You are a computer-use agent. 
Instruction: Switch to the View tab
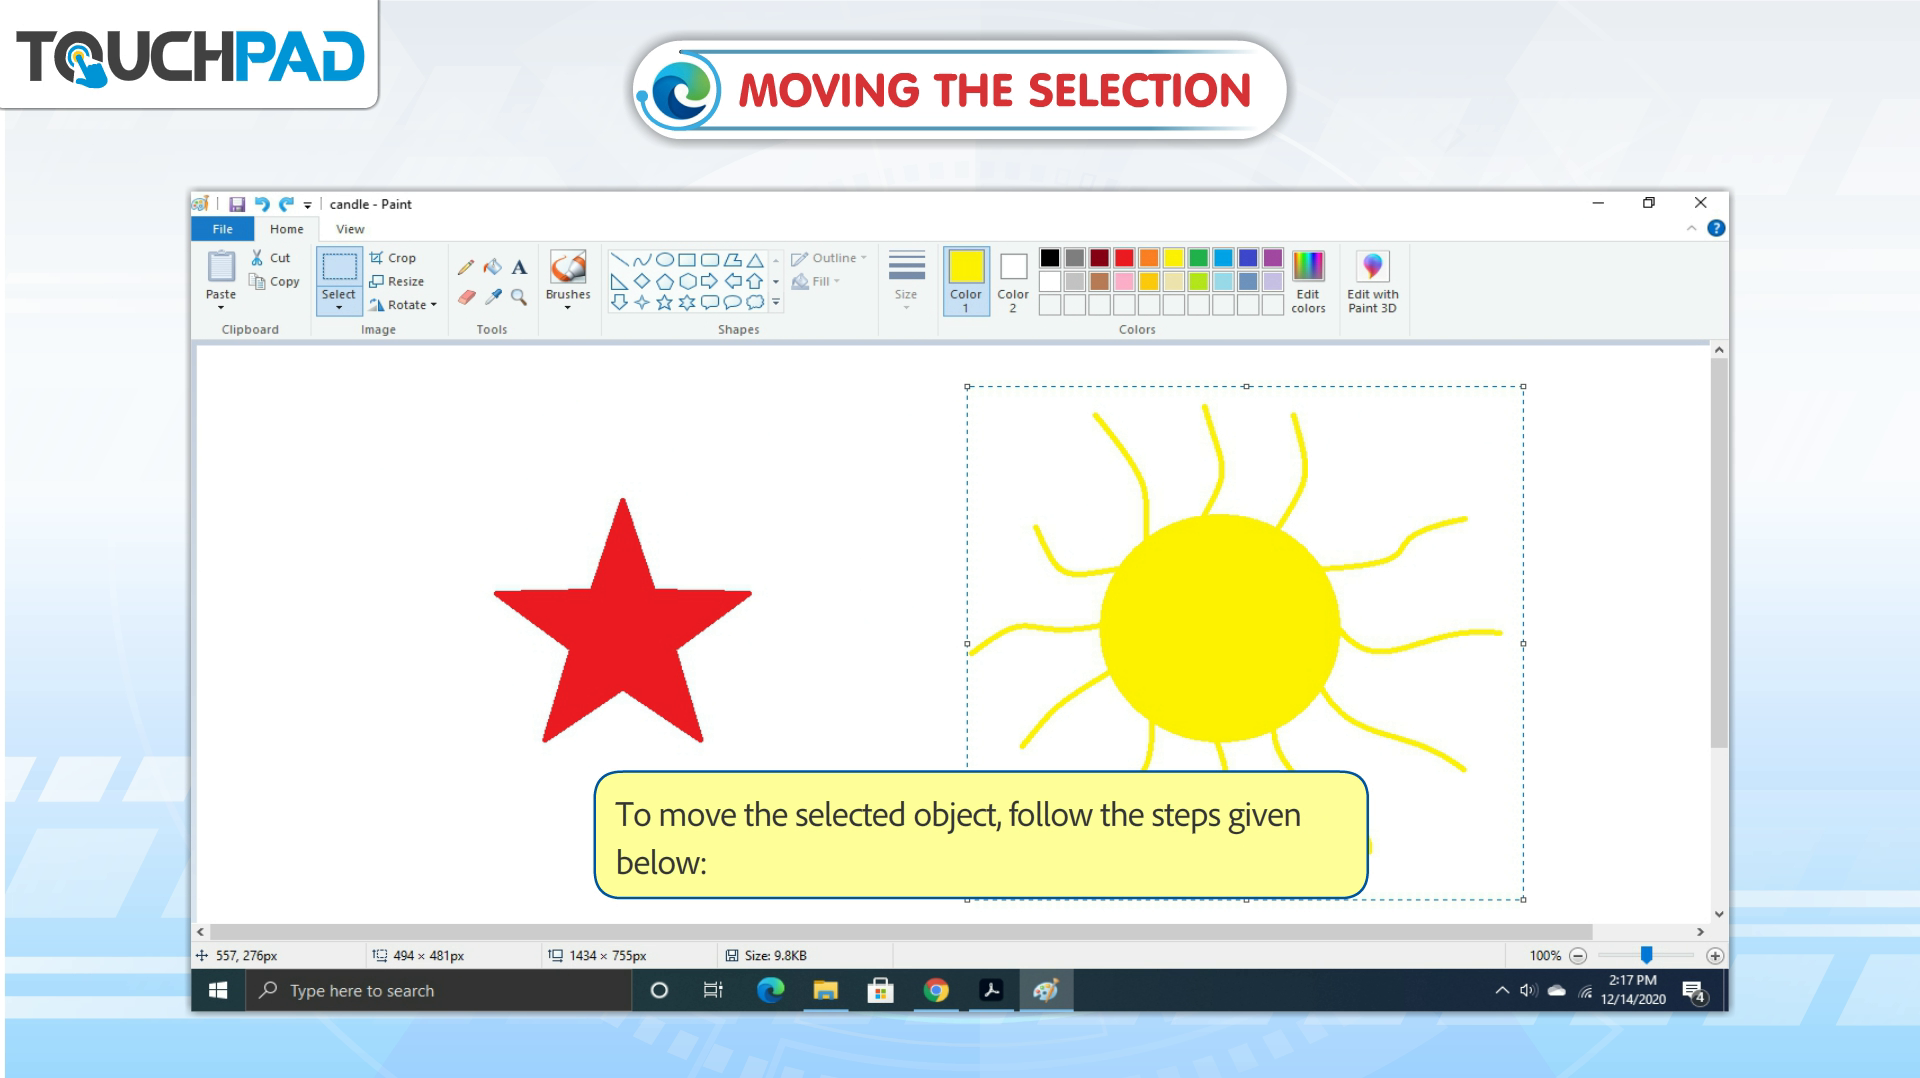[x=350, y=229]
